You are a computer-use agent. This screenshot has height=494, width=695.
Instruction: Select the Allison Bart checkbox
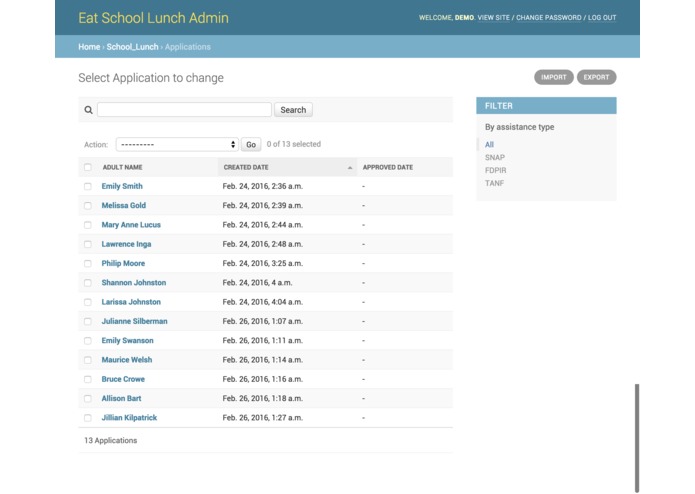[87, 398]
